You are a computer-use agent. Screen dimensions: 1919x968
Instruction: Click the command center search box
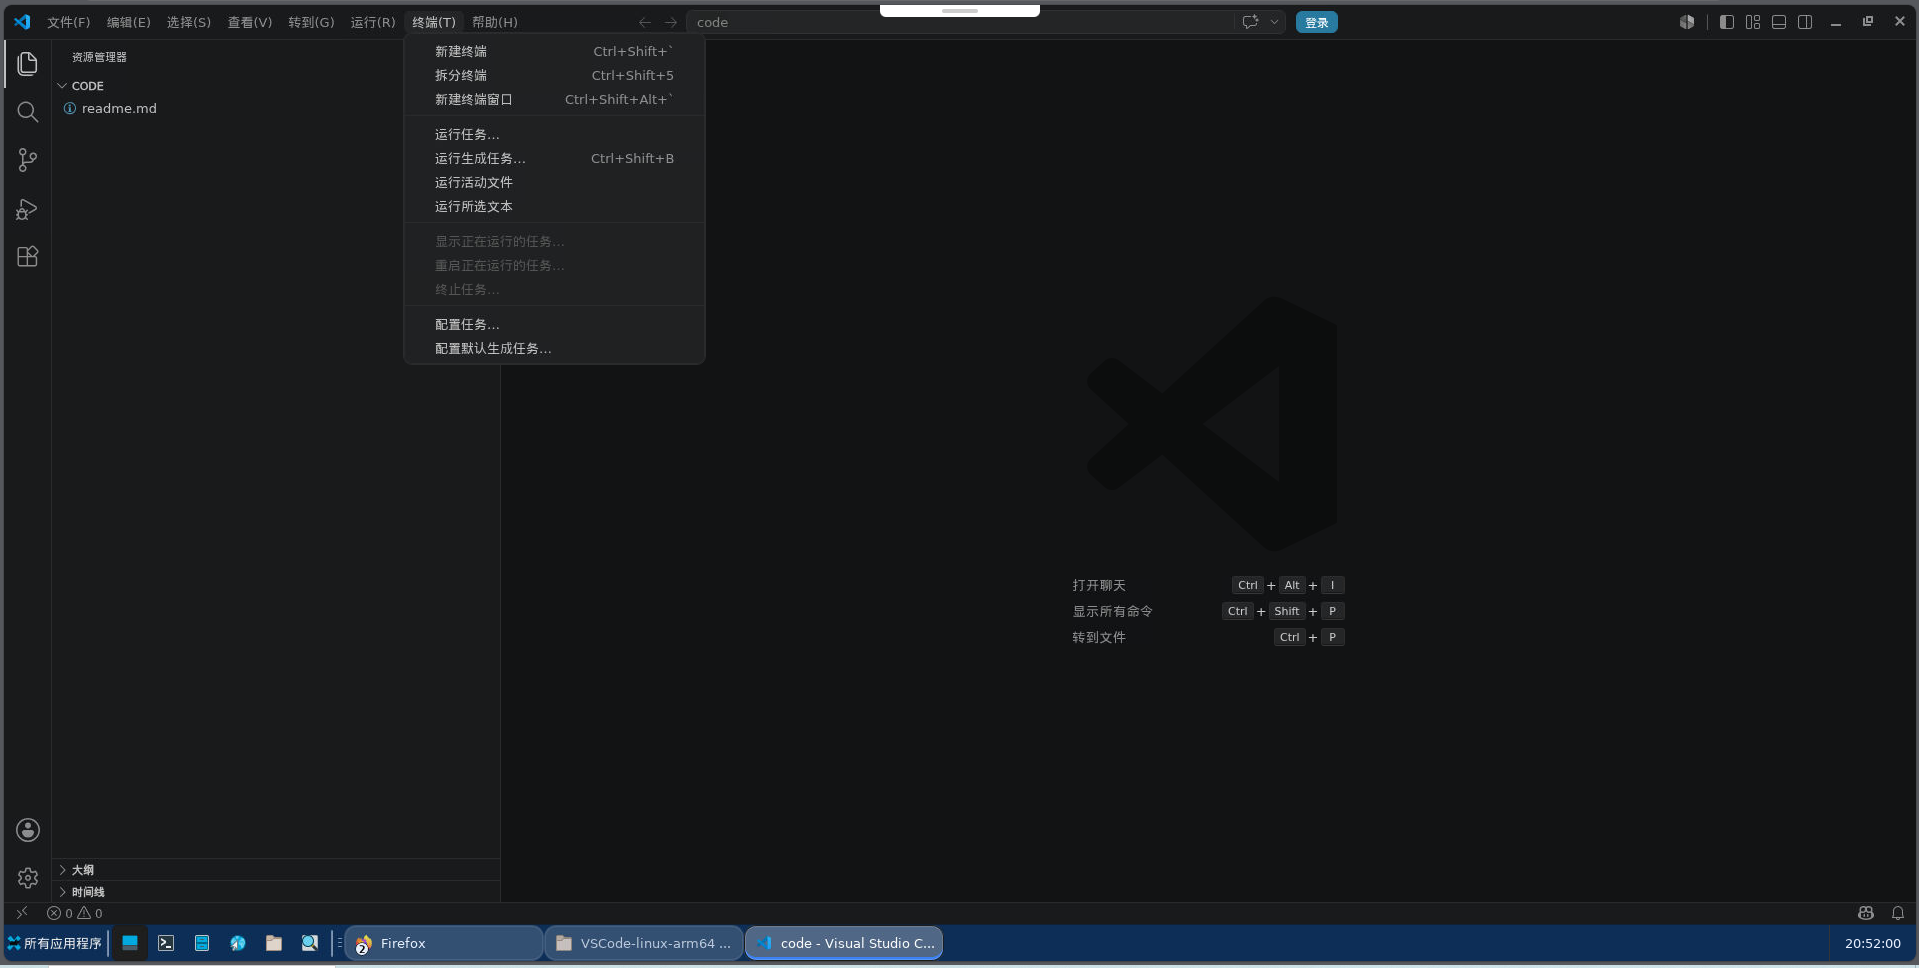coord(960,22)
